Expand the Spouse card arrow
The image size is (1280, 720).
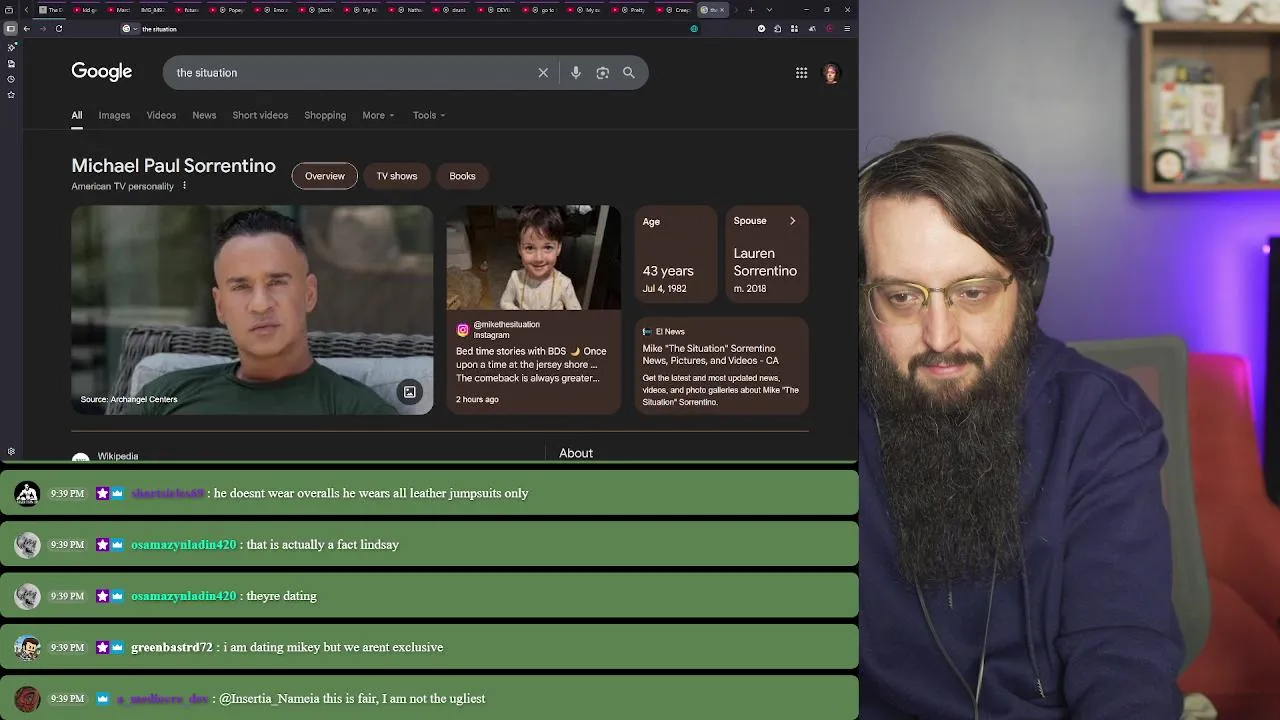click(792, 221)
